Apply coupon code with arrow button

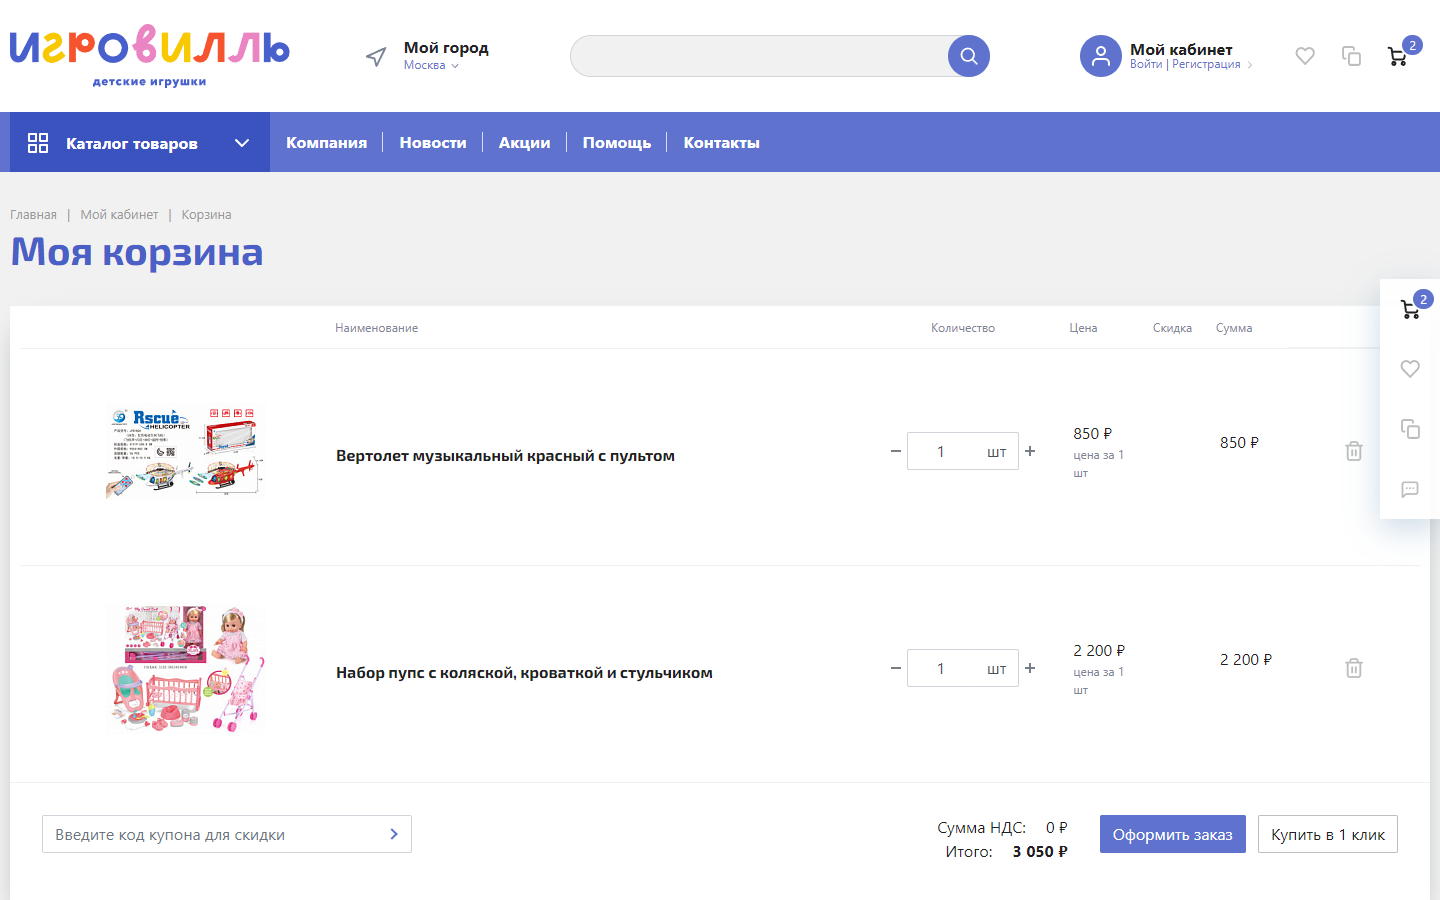coord(394,834)
